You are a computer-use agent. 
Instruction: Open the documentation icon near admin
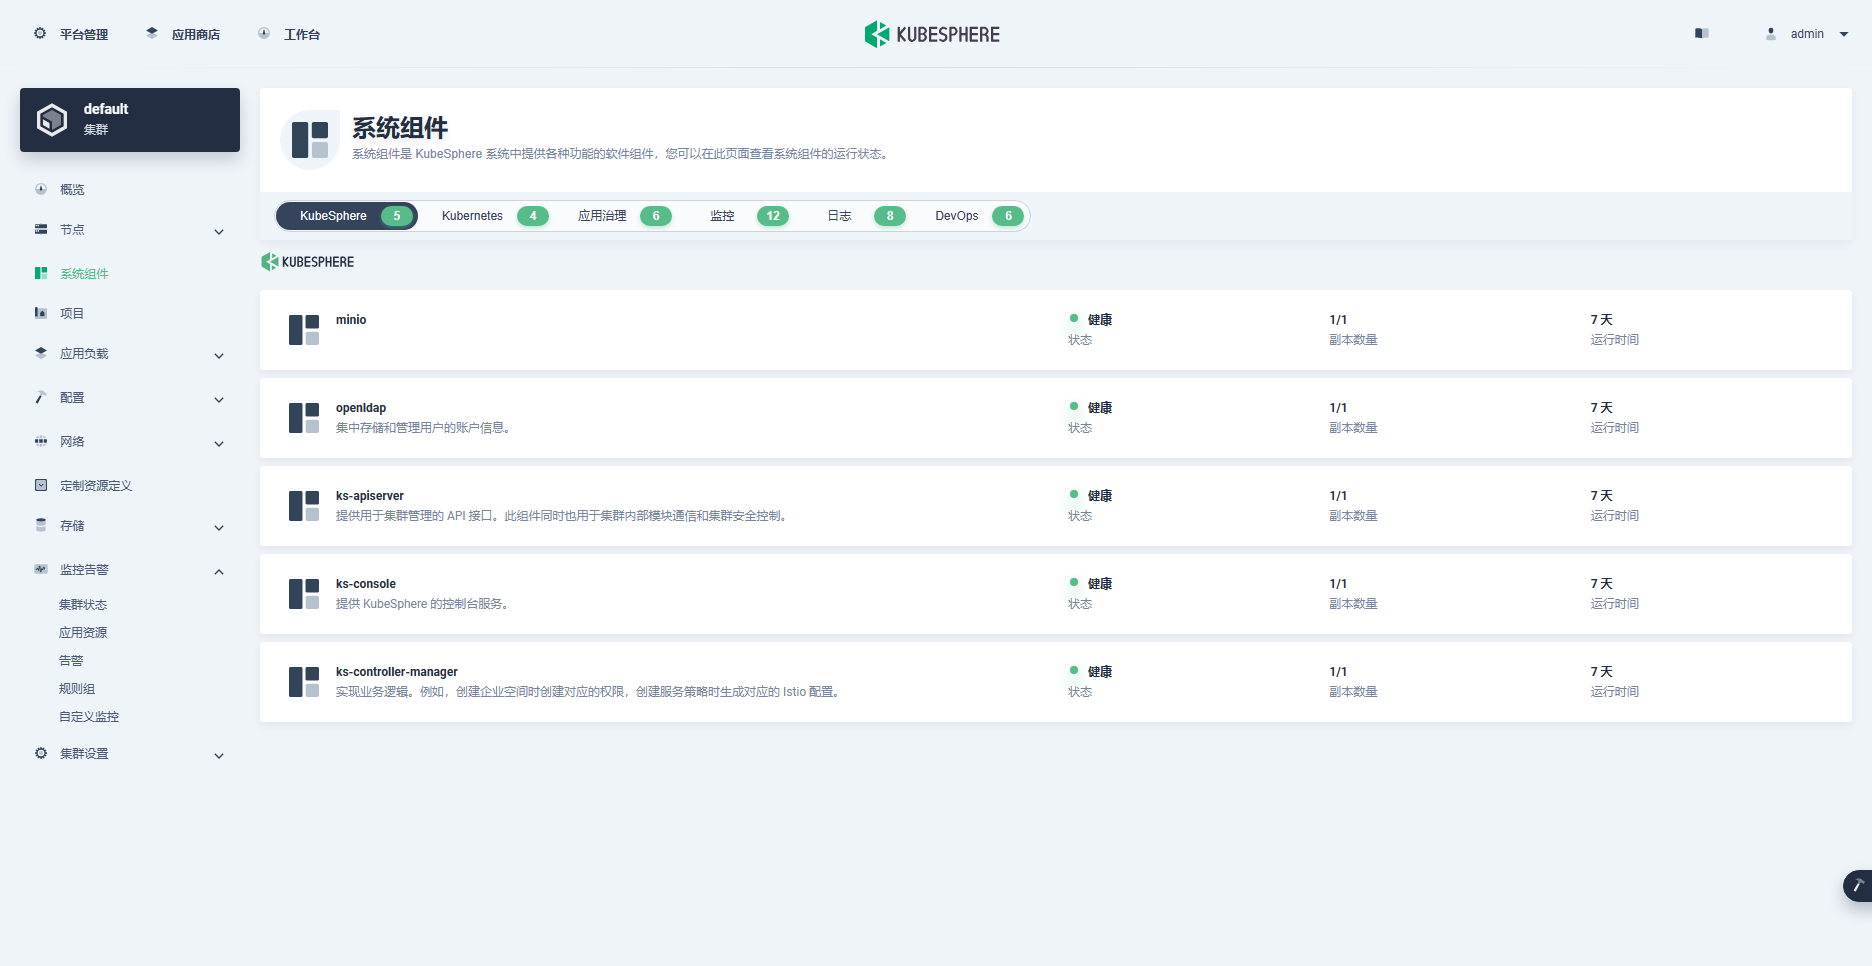(1702, 33)
